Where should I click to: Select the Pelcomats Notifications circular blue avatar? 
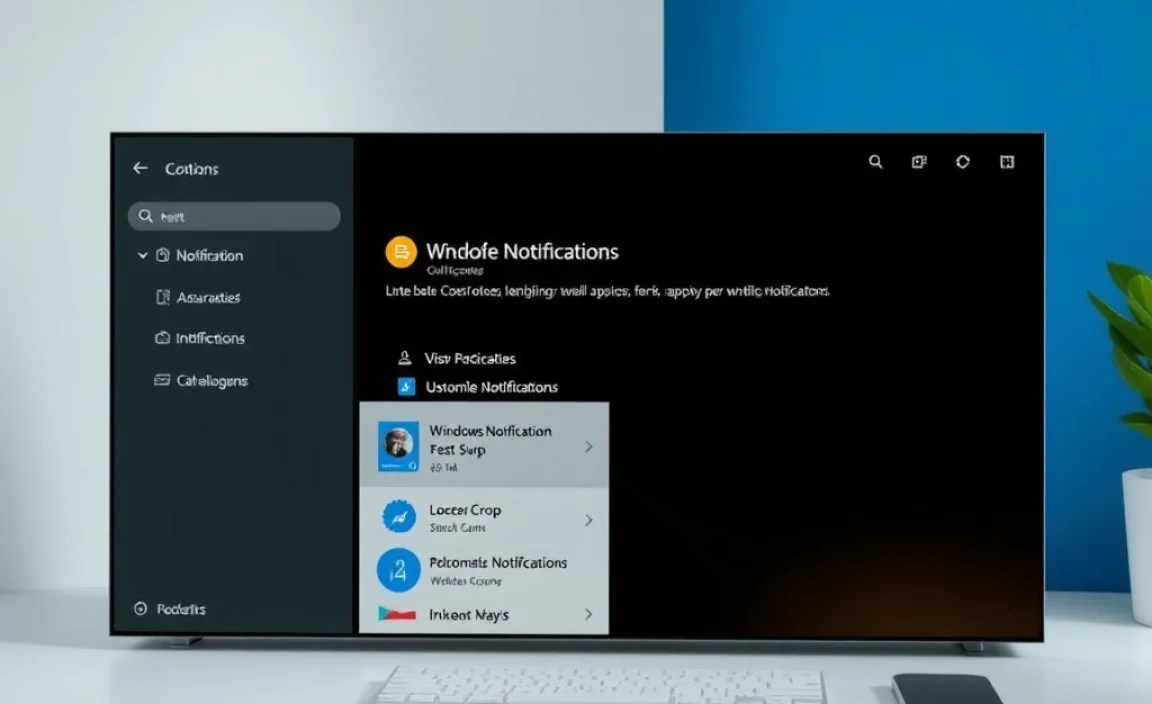[398, 569]
